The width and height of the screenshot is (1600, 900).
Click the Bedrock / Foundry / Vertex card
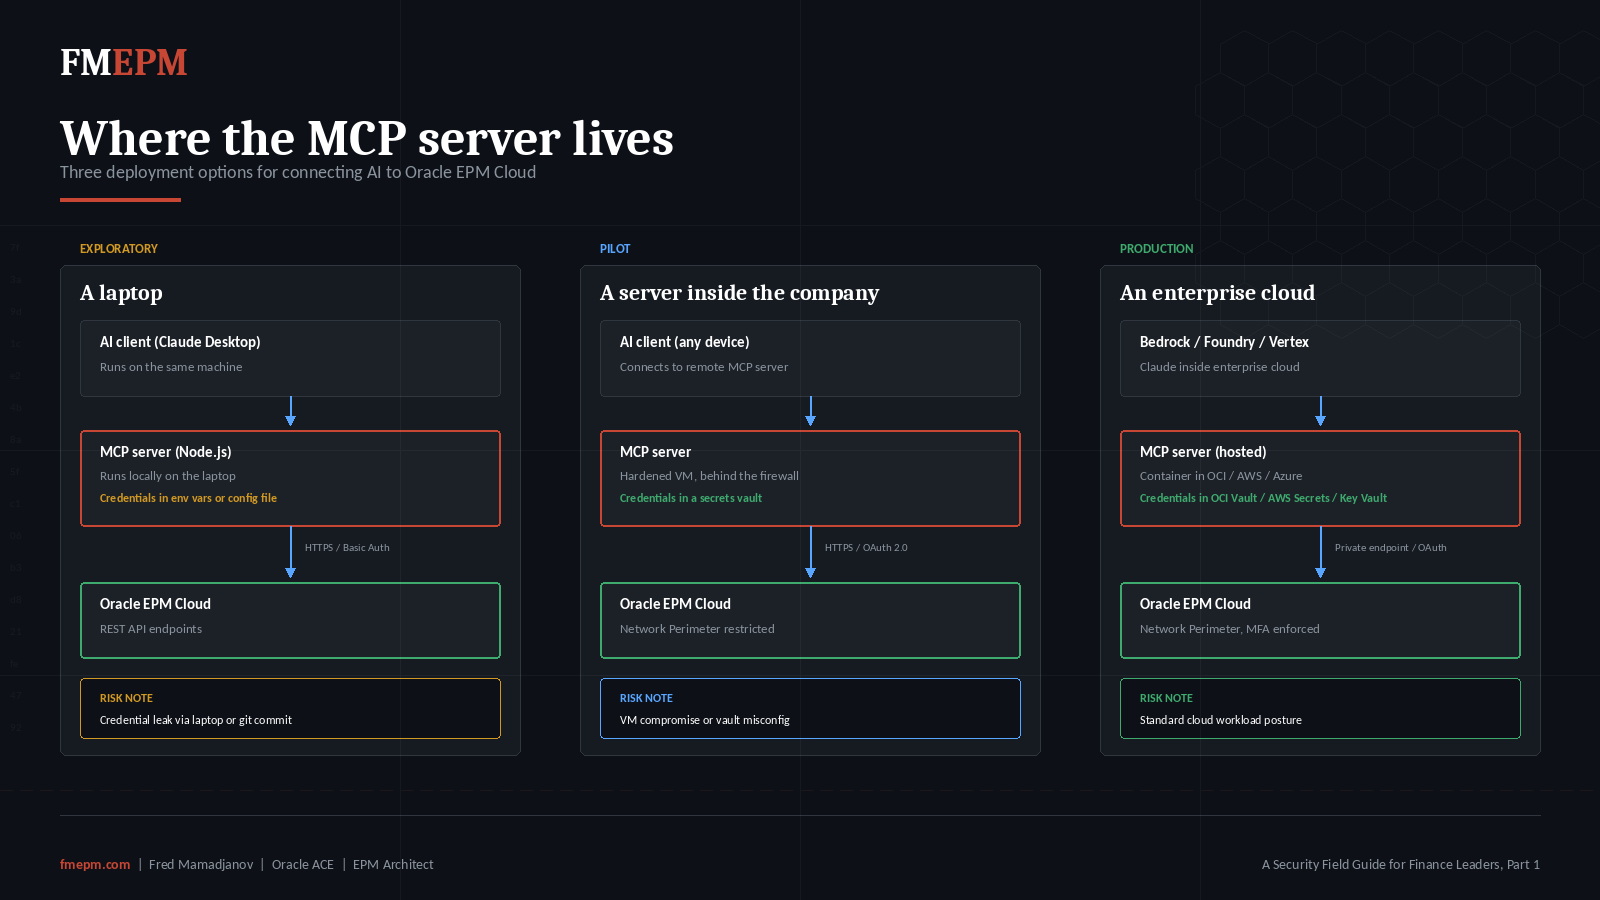(1320, 358)
